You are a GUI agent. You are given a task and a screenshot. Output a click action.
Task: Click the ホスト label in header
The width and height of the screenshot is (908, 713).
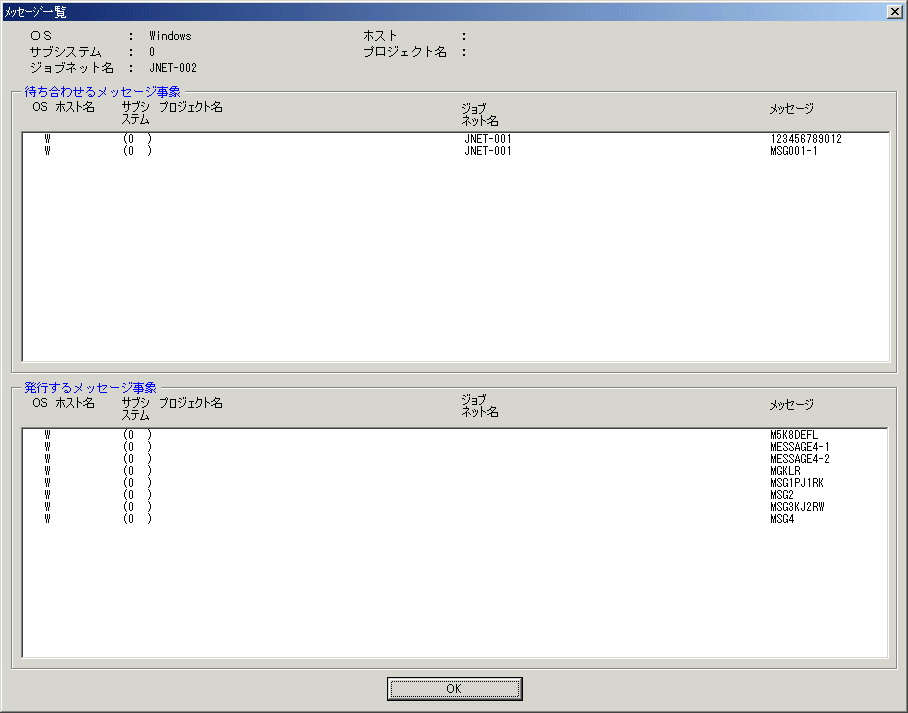click(x=380, y=36)
